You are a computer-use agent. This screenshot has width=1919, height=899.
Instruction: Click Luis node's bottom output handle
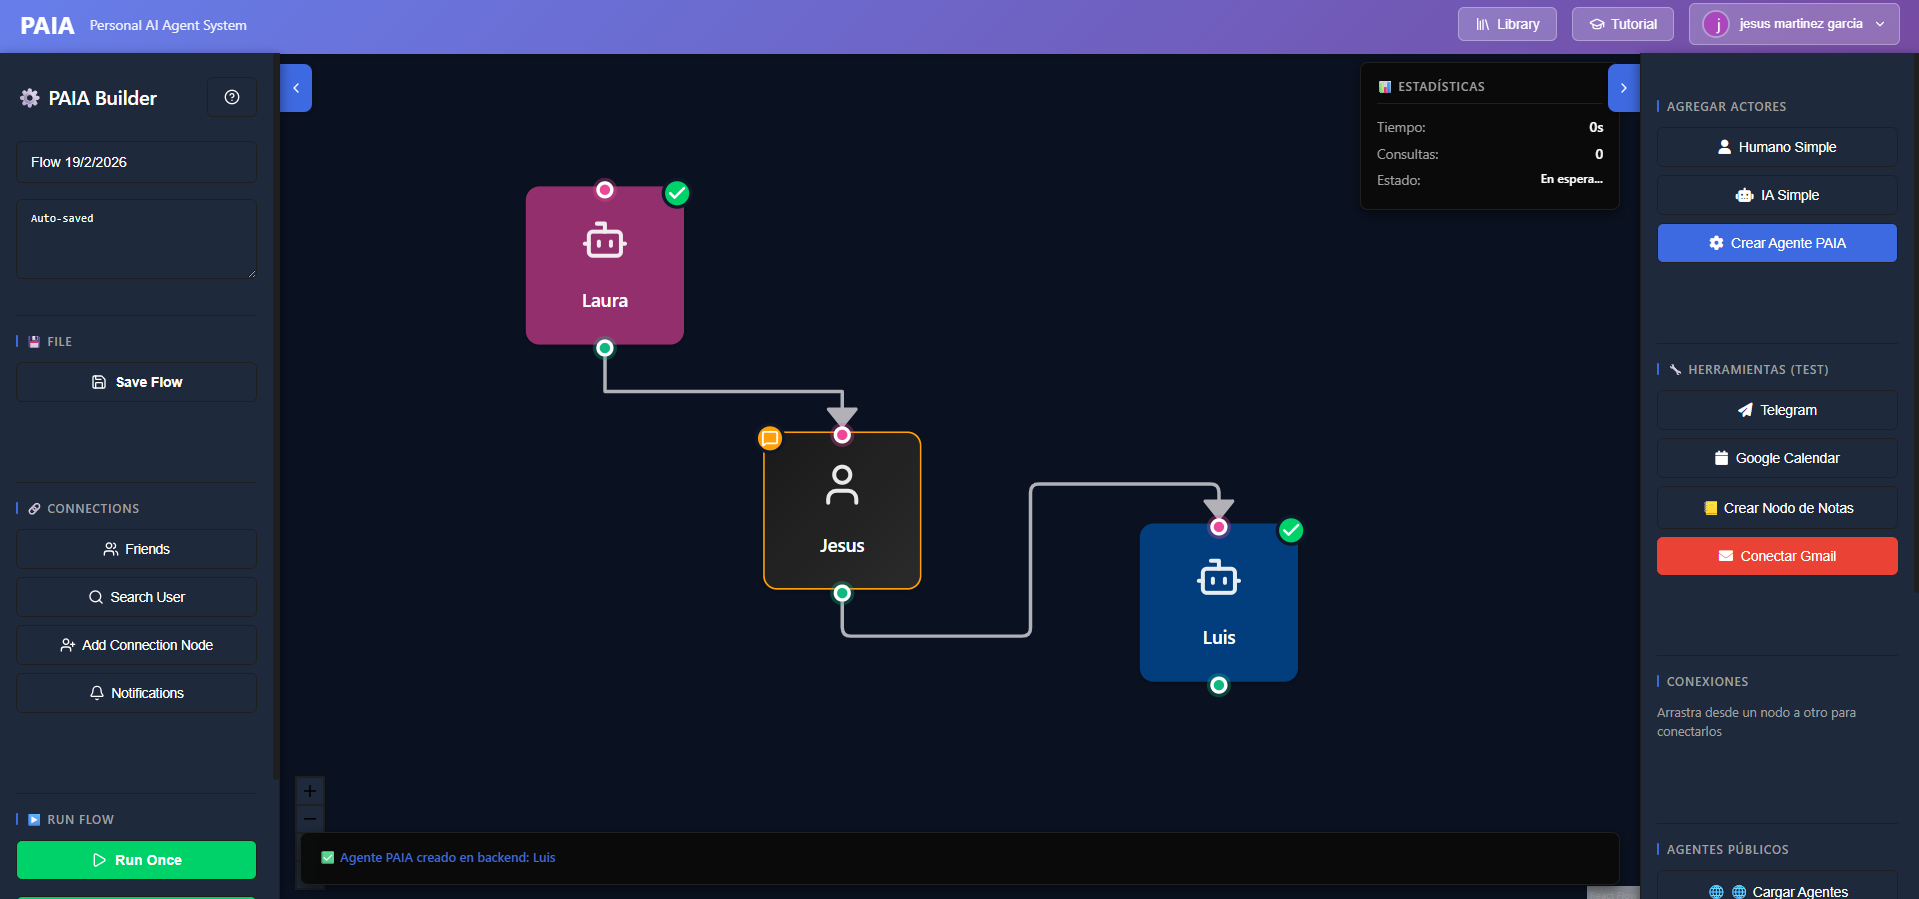pos(1219,685)
